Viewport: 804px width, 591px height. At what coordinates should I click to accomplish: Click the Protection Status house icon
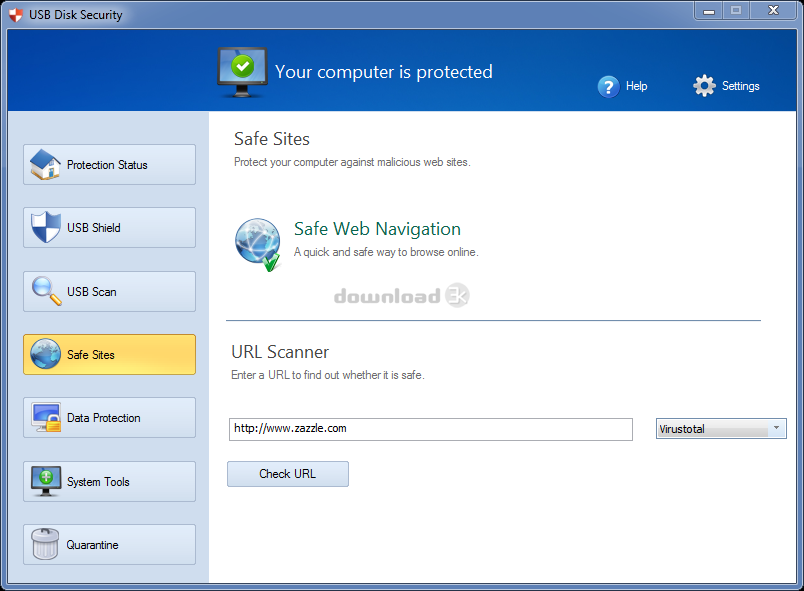(x=45, y=165)
